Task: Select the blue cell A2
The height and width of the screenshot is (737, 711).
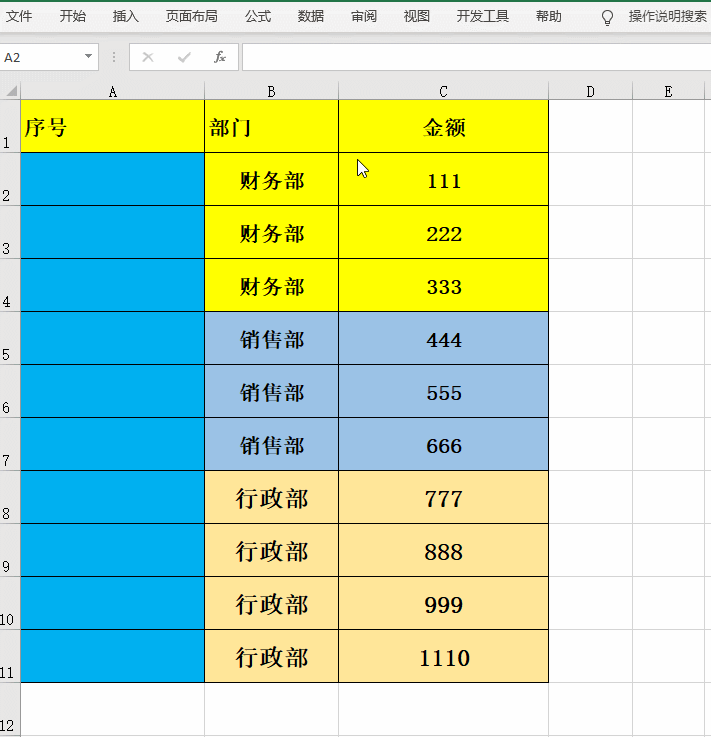Action: 113,179
